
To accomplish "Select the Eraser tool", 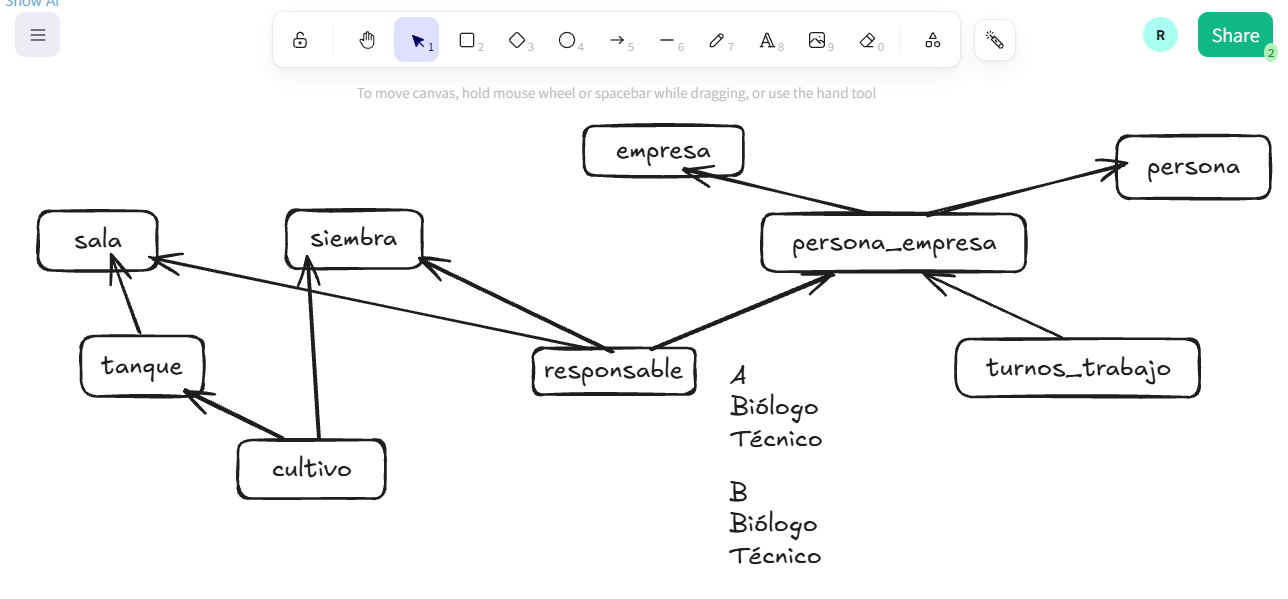I will [867, 40].
